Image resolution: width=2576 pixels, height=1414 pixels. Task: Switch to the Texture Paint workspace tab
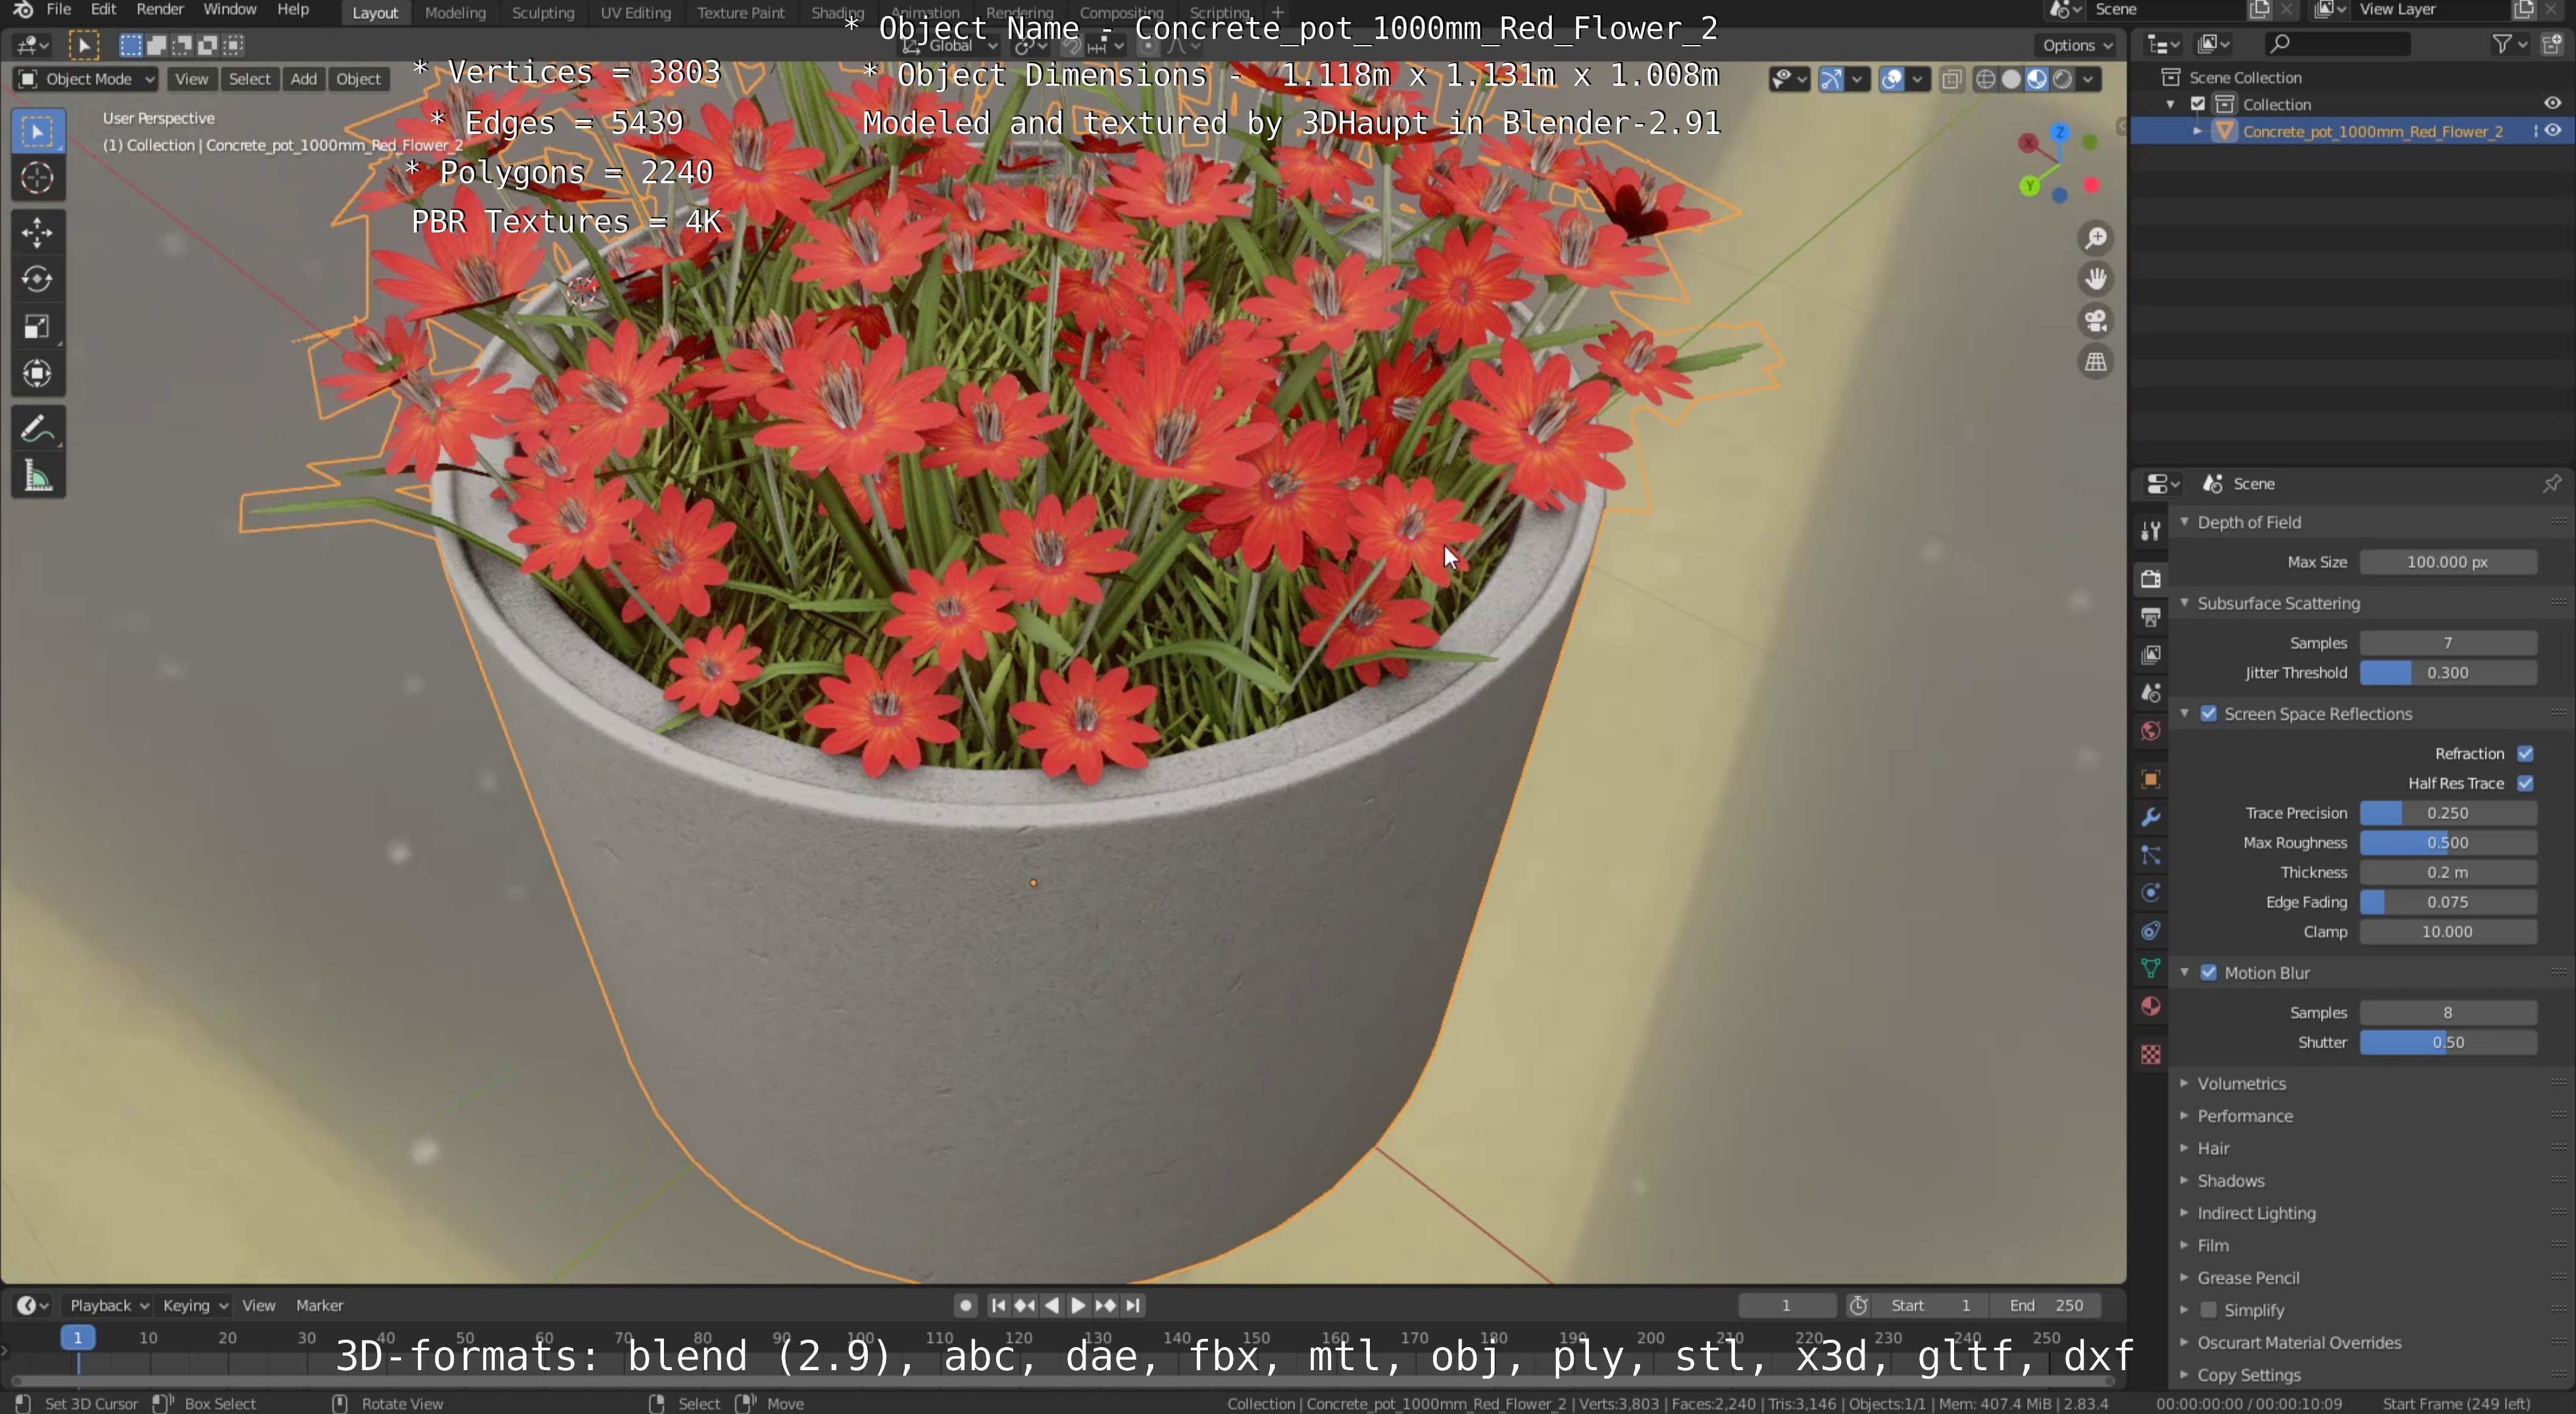(740, 12)
